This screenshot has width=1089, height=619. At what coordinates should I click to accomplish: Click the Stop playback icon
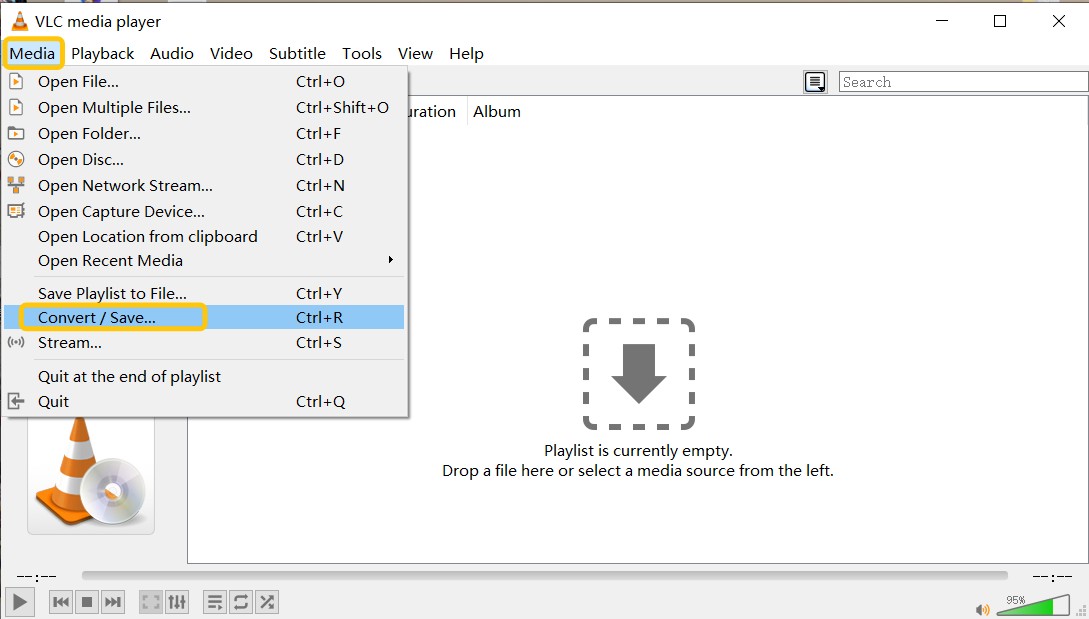click(x=86, y=602)
